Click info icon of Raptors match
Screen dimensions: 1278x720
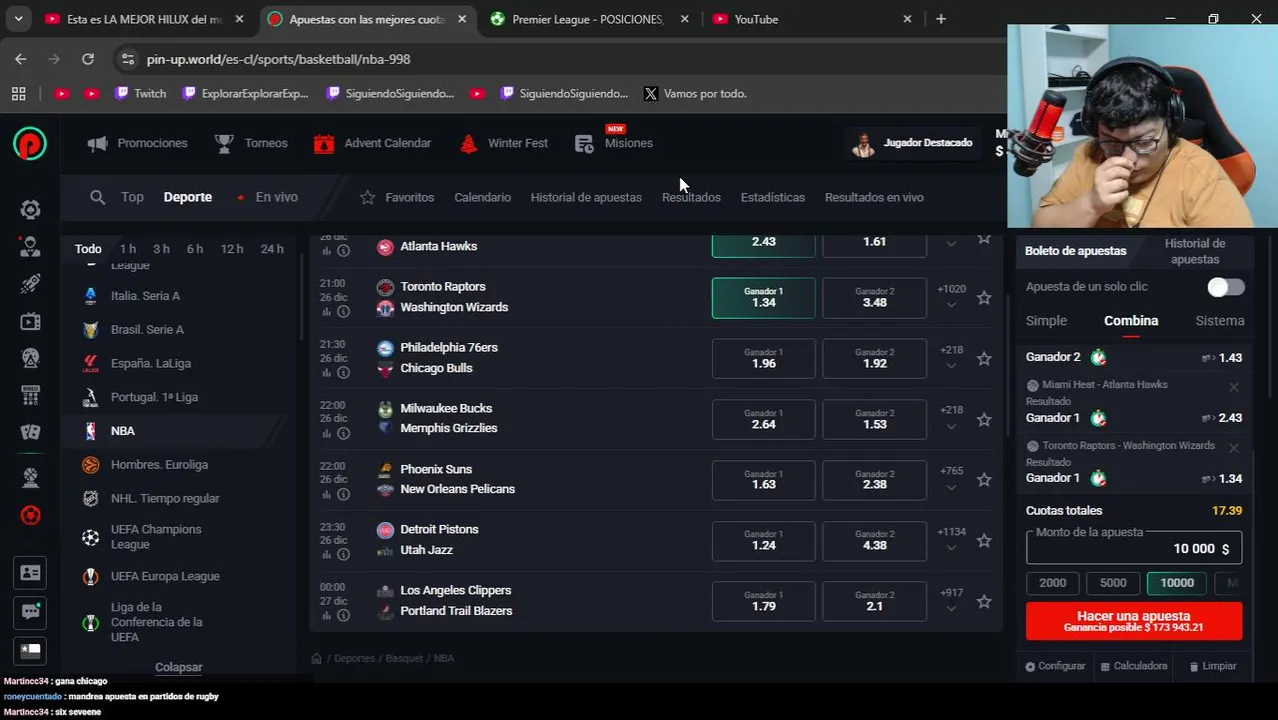[x=343, y=312]
